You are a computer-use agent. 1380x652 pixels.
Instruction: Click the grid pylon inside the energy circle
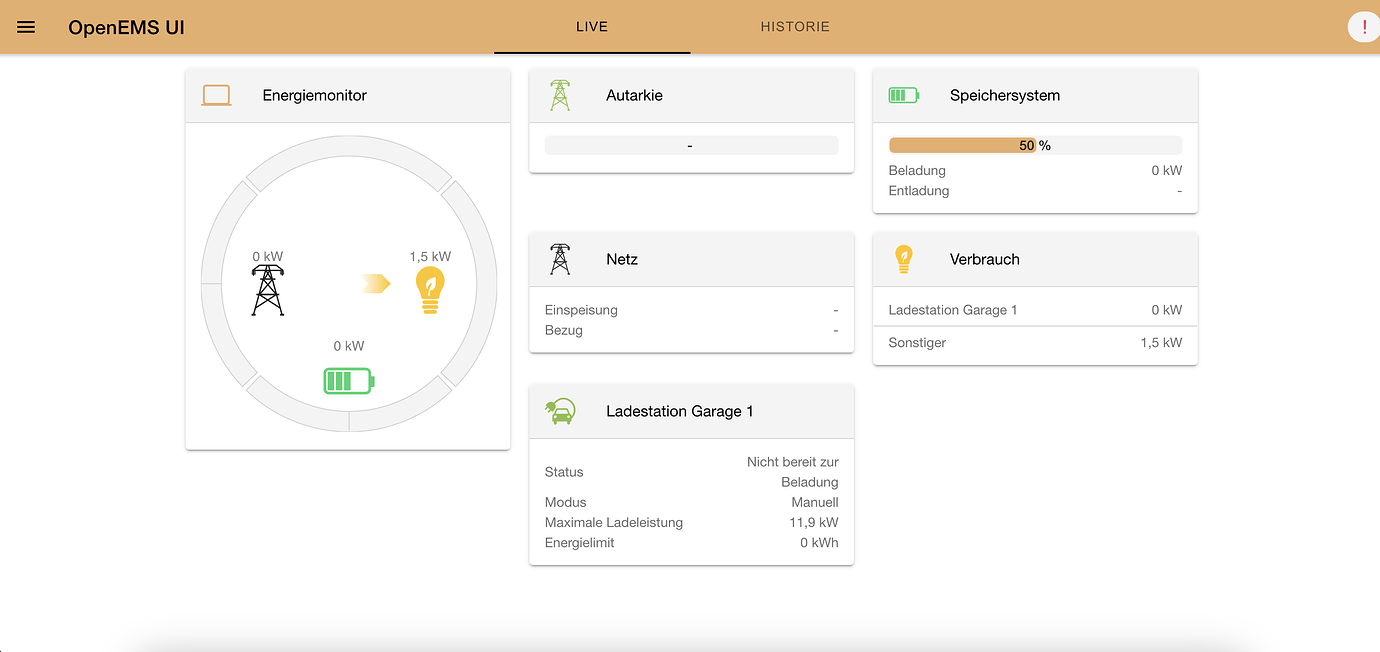coord(267,290)
